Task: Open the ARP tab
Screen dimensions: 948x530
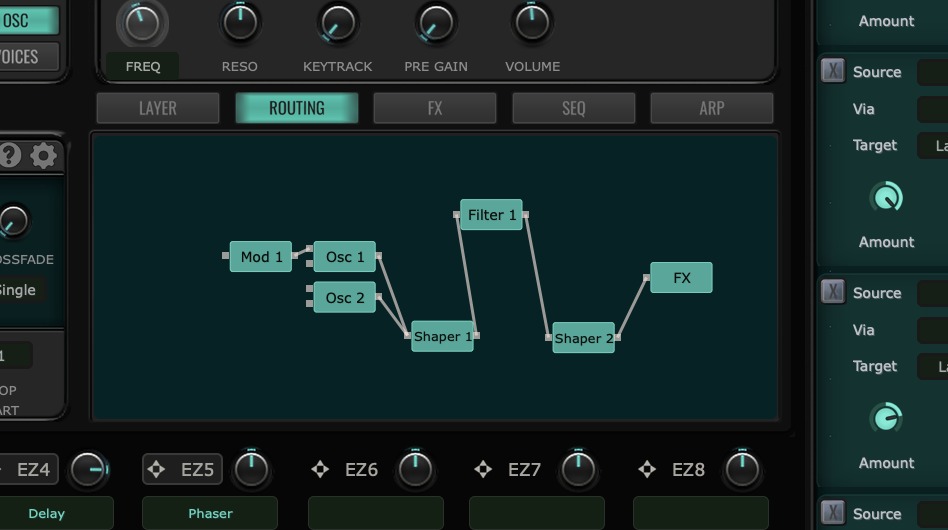Action: tap(711, 108)
